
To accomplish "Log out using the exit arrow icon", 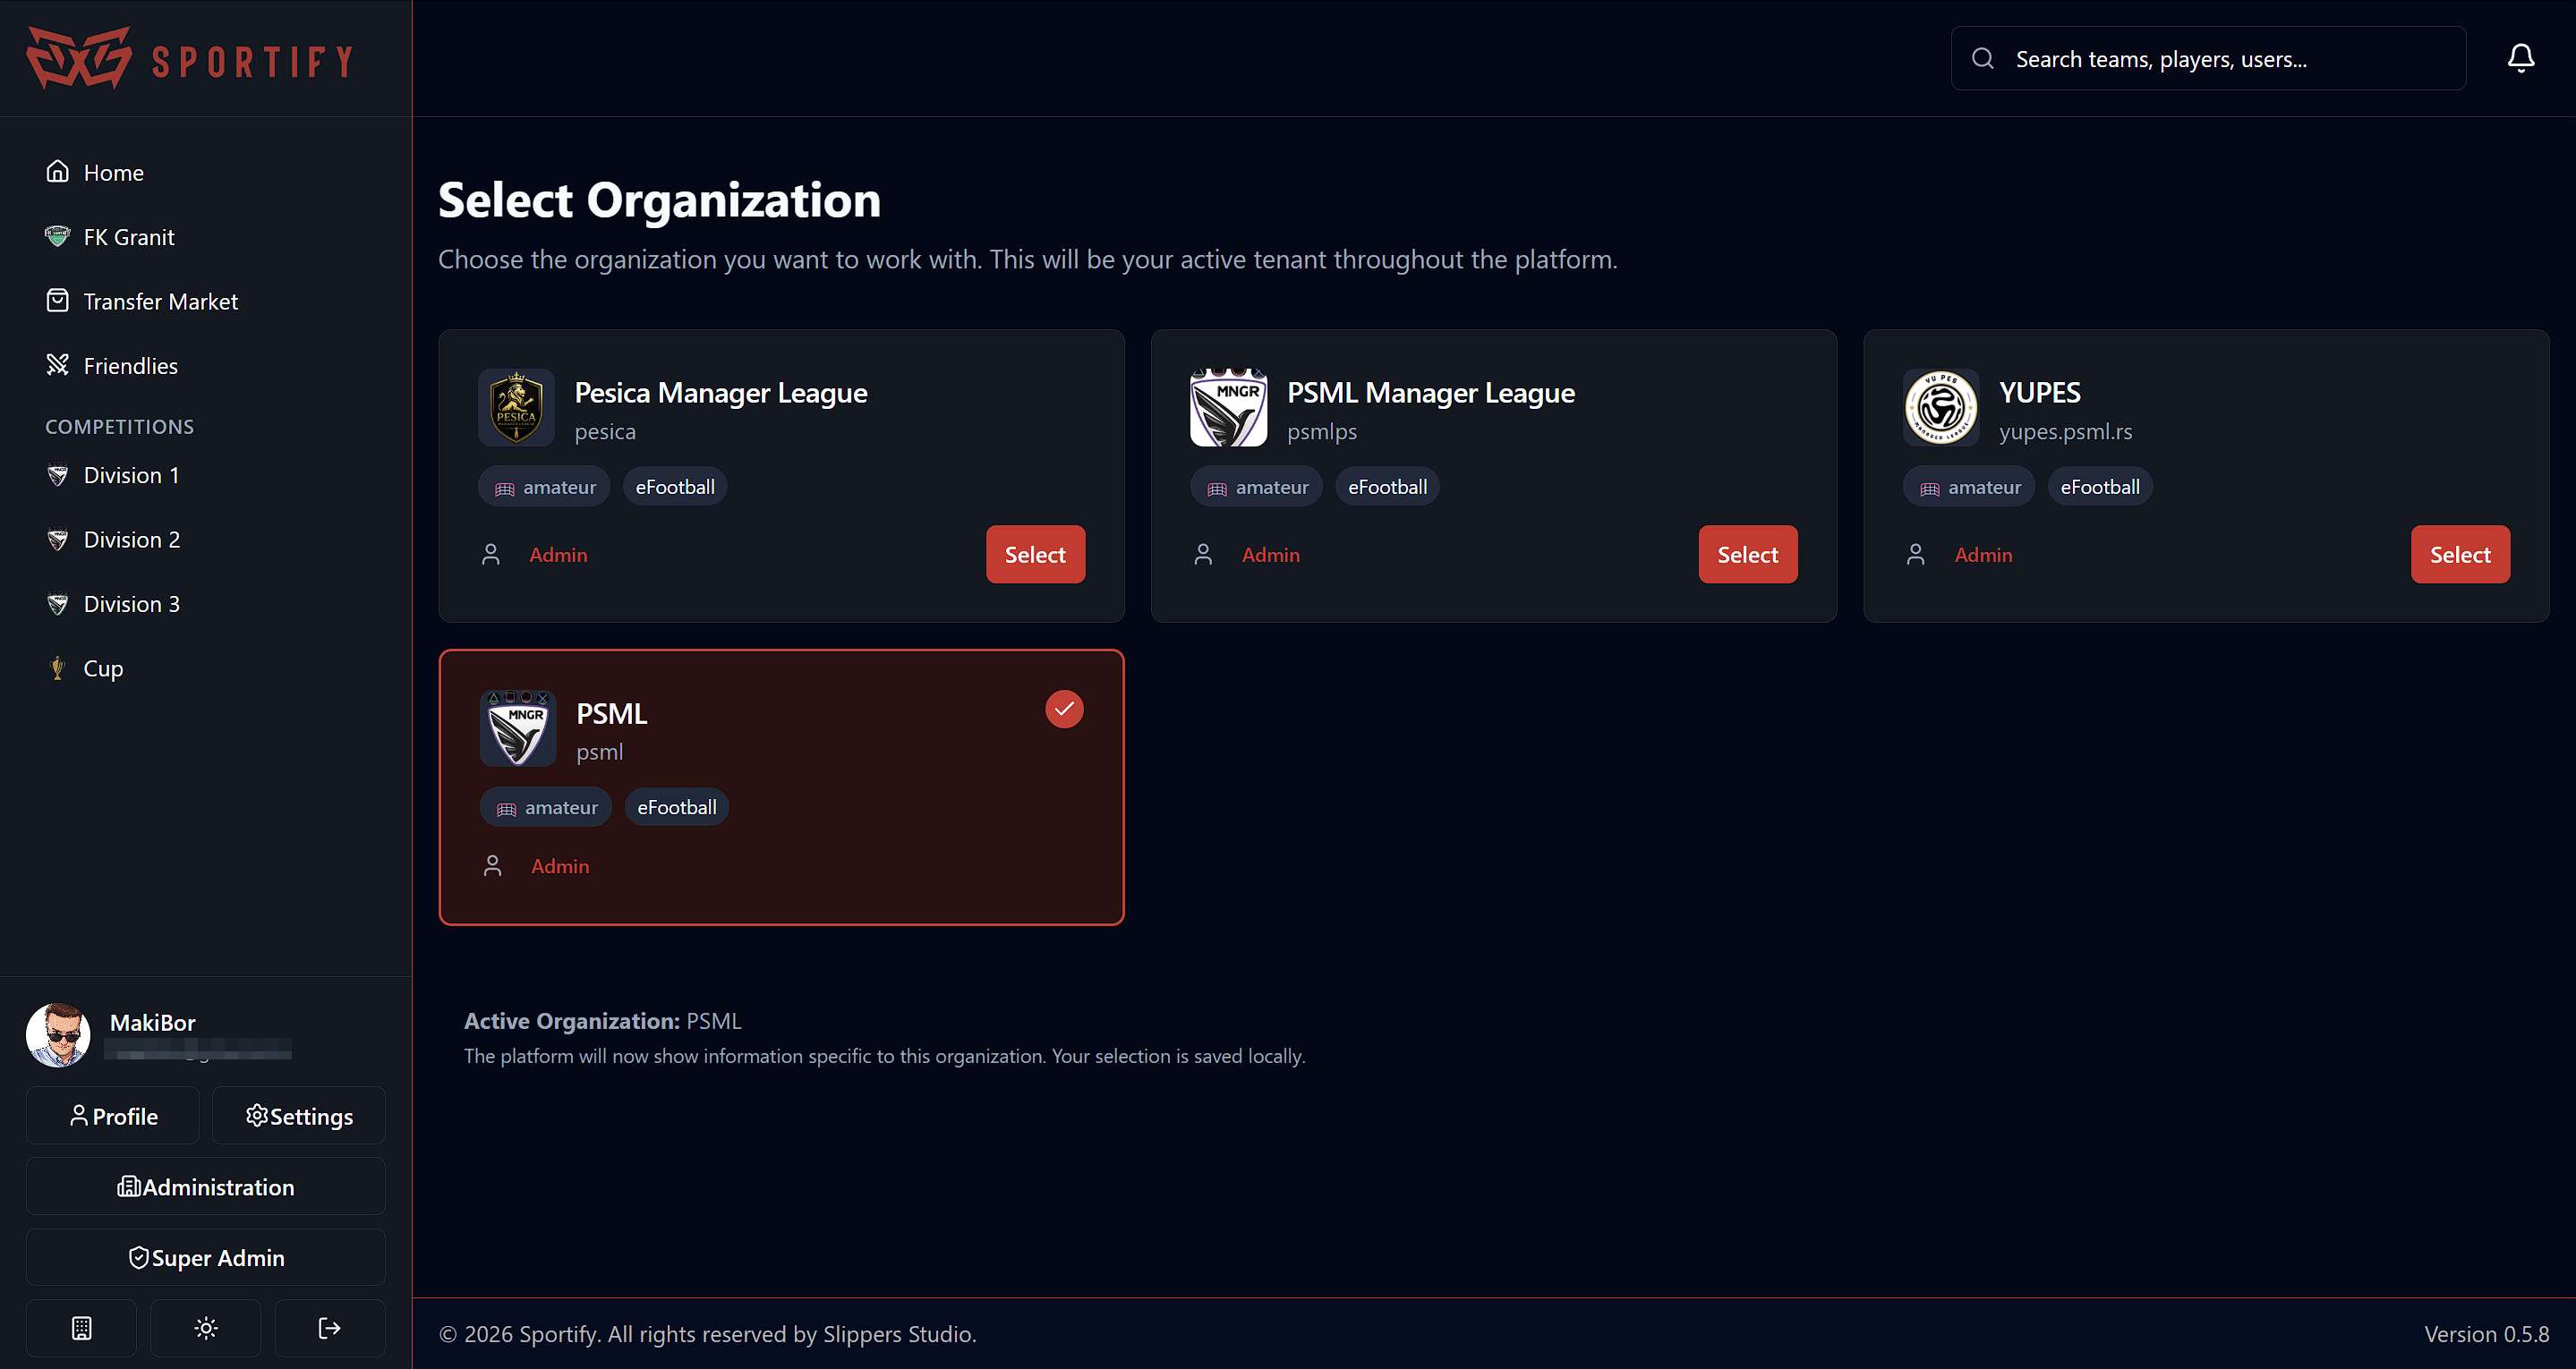I will 329,1327.
